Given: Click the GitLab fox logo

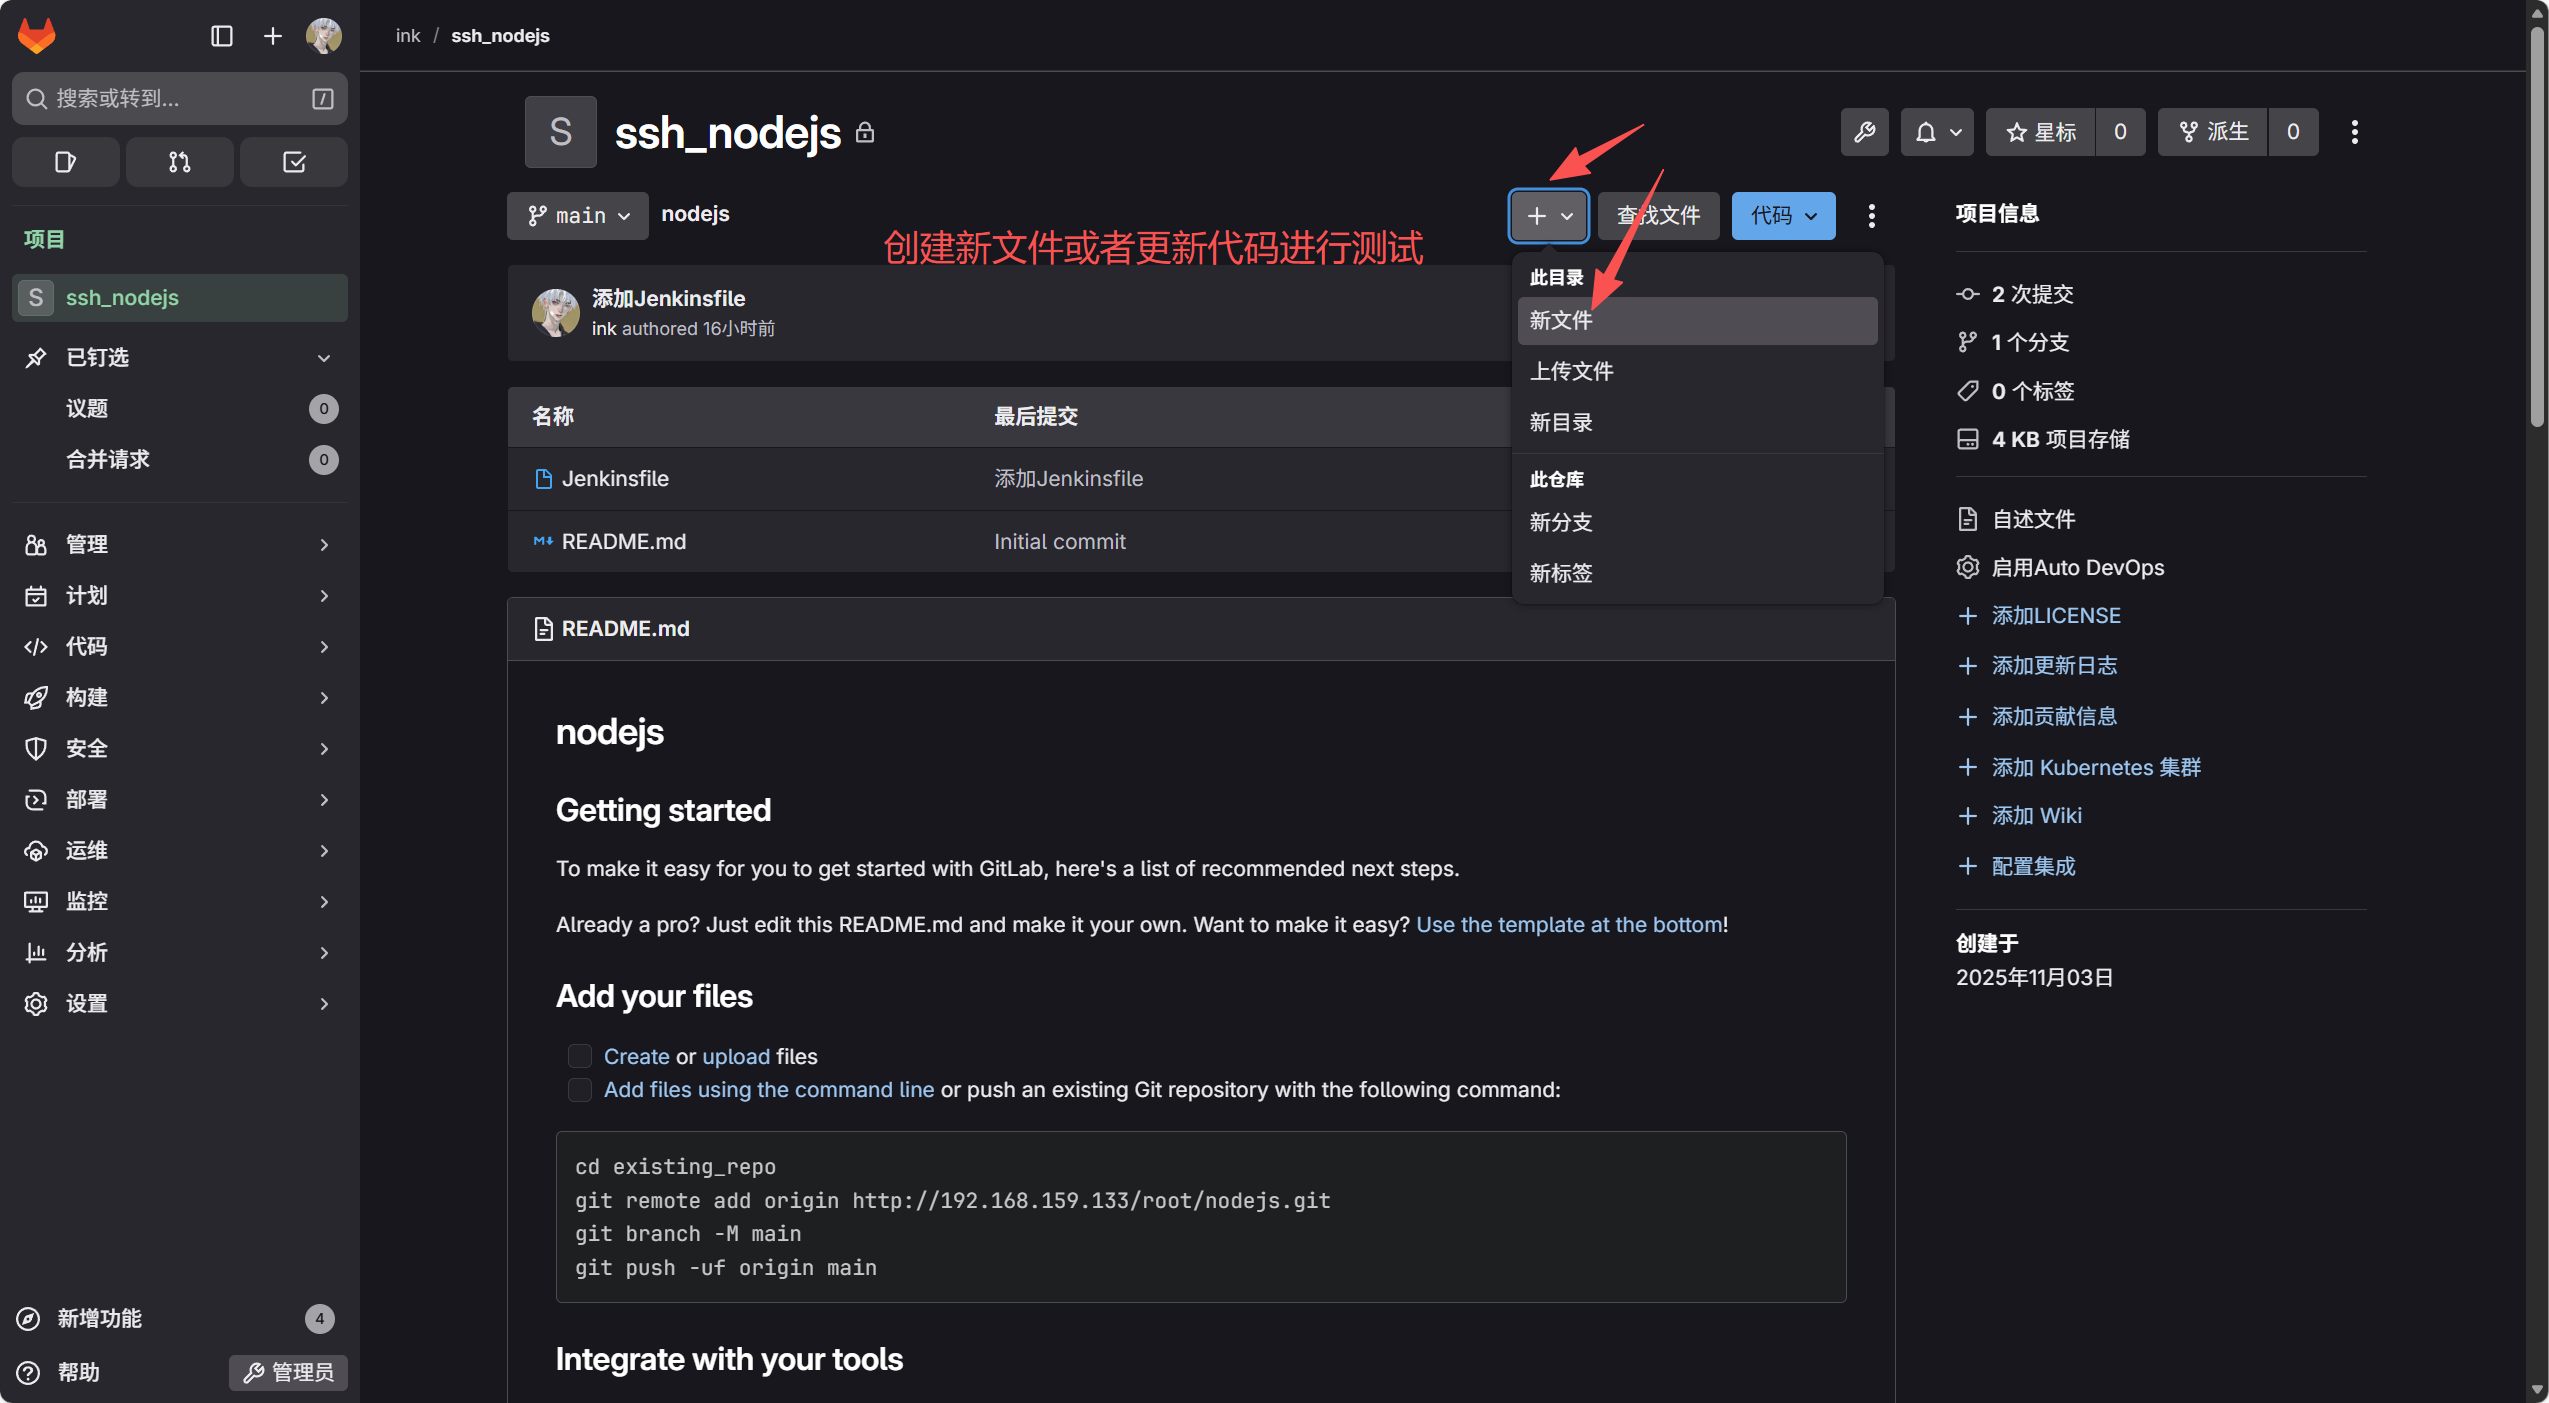Looking at the screenshot, I should 37,36.
